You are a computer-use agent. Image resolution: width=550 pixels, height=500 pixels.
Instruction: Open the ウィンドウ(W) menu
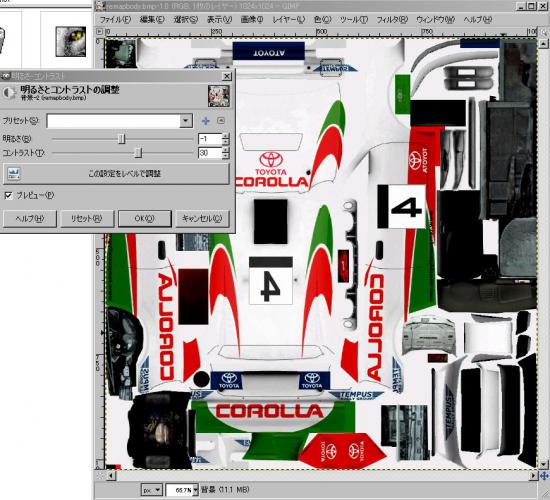tap(435, 20)
